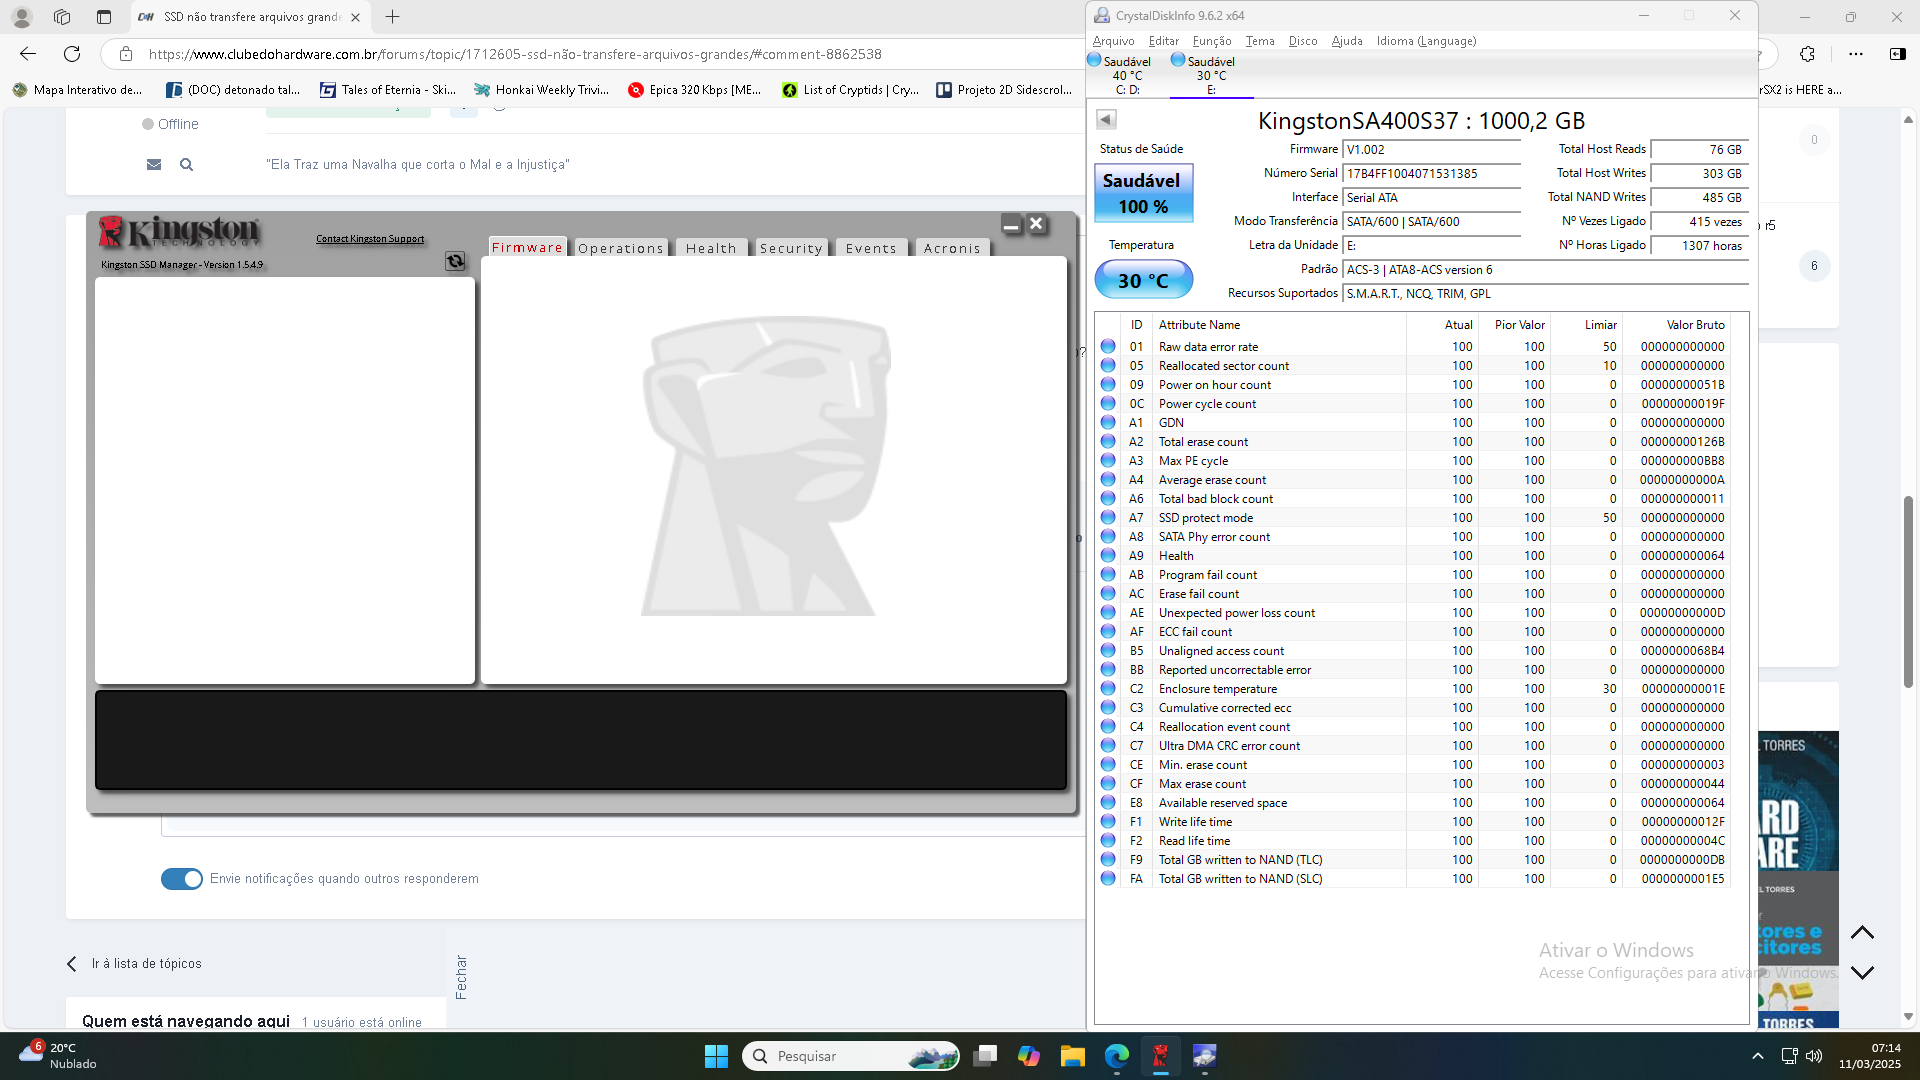Switch to the Health tab in Kingston
The image size is (1920, 1080).
[711, 248]
